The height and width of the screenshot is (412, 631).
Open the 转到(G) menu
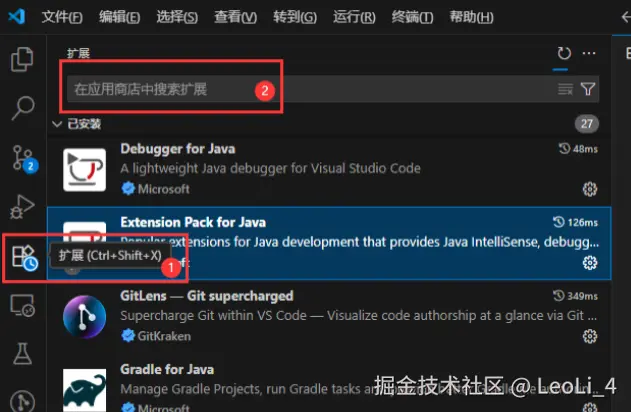tap(295, 17)
